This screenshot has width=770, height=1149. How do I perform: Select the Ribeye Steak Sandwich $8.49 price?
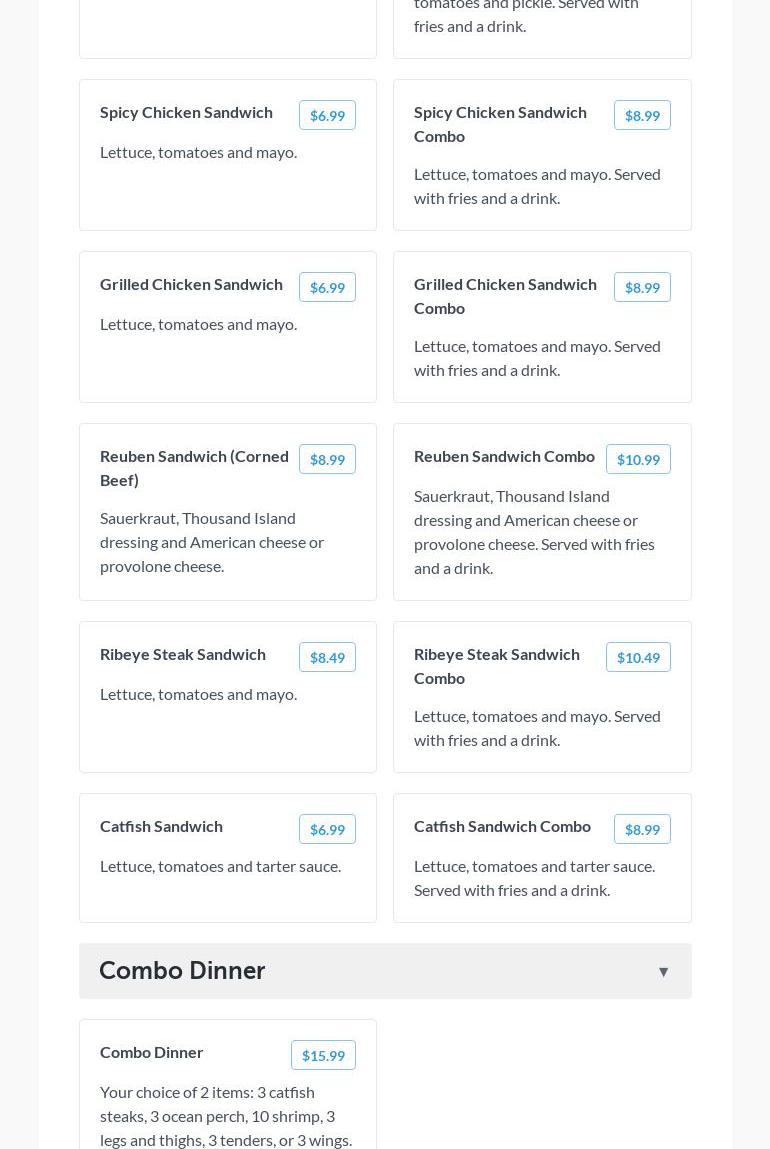click(x=327, y=657)
